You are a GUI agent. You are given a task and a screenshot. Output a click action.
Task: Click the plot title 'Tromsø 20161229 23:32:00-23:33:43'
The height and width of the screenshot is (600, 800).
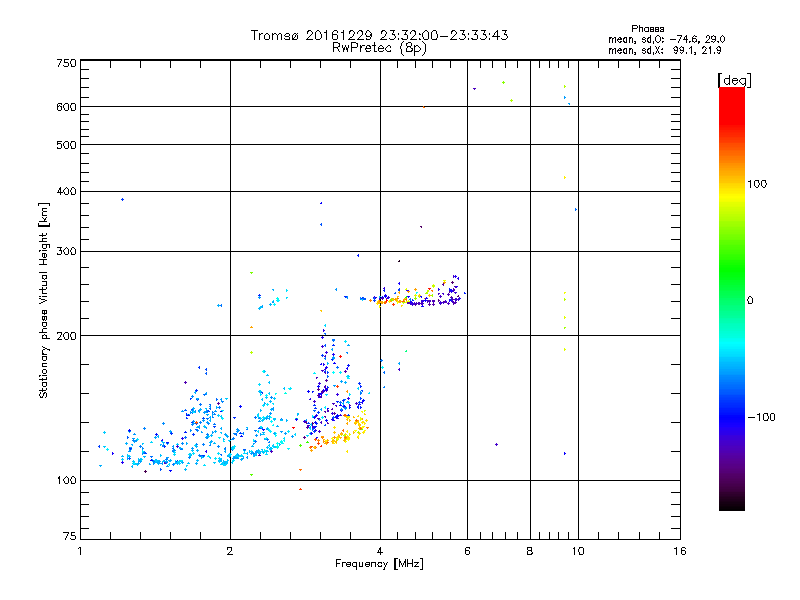380,35
